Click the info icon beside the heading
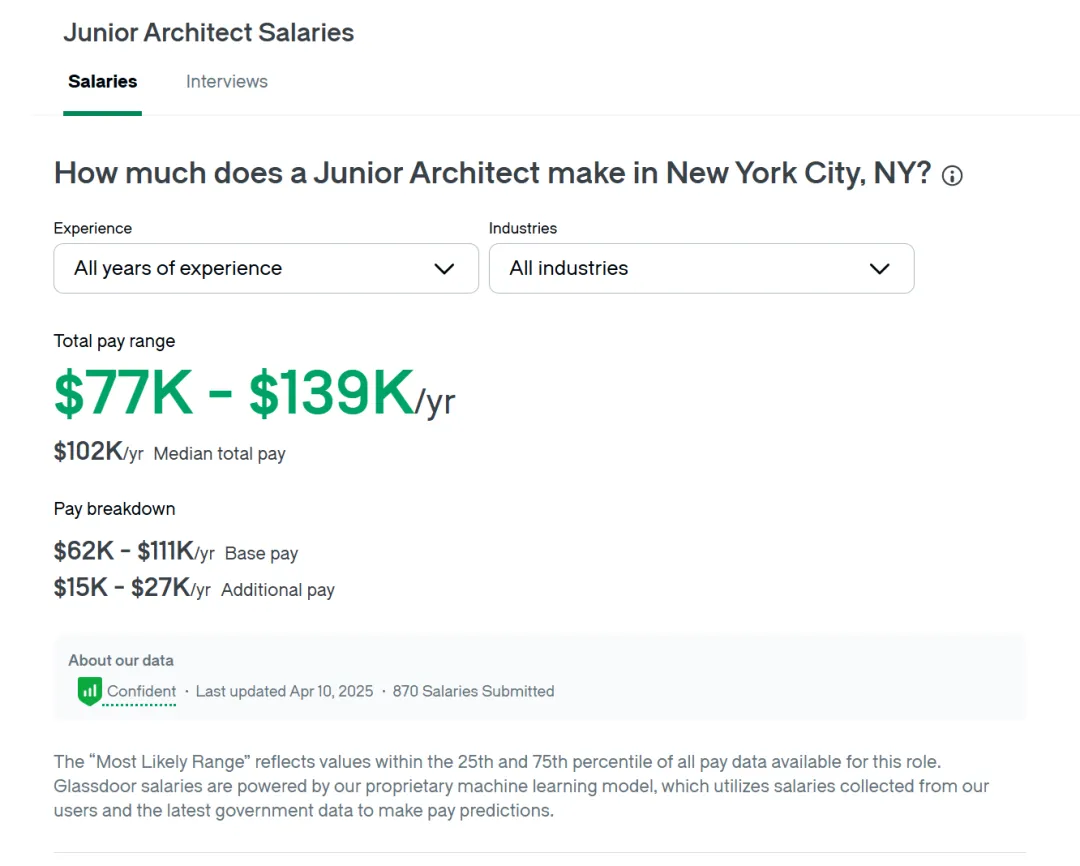Viewport: 1080px width, 866px height. 952,176
